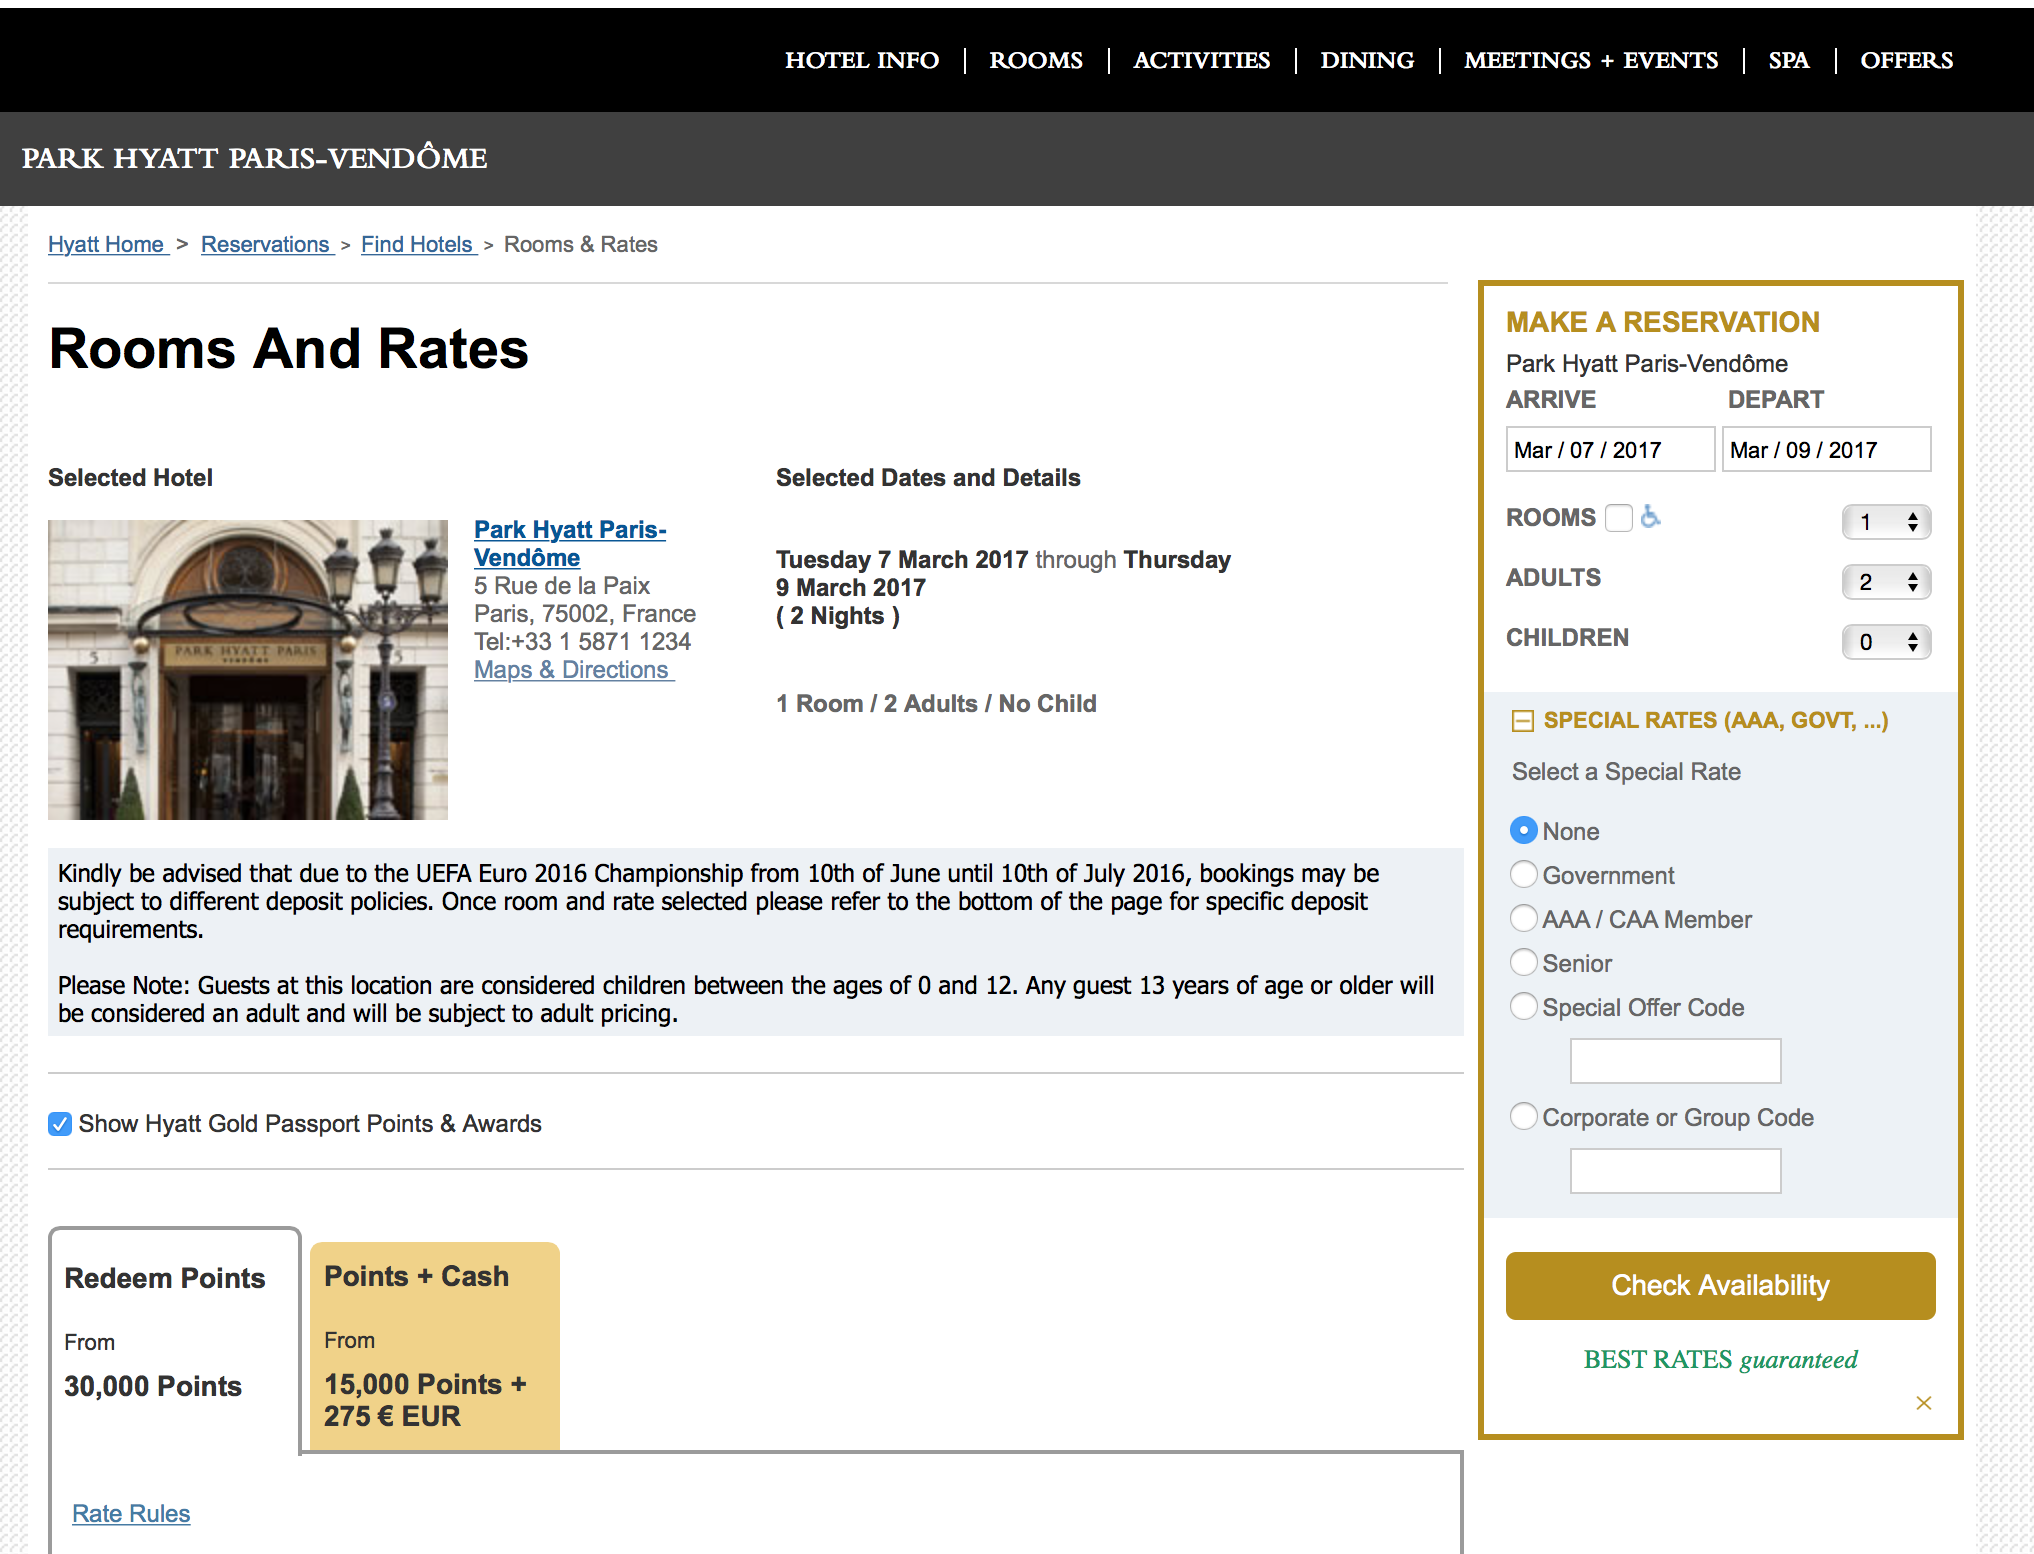Click the Corporate or Group Code field
The image size is (2034, 1554).
coord(1675,1171)
